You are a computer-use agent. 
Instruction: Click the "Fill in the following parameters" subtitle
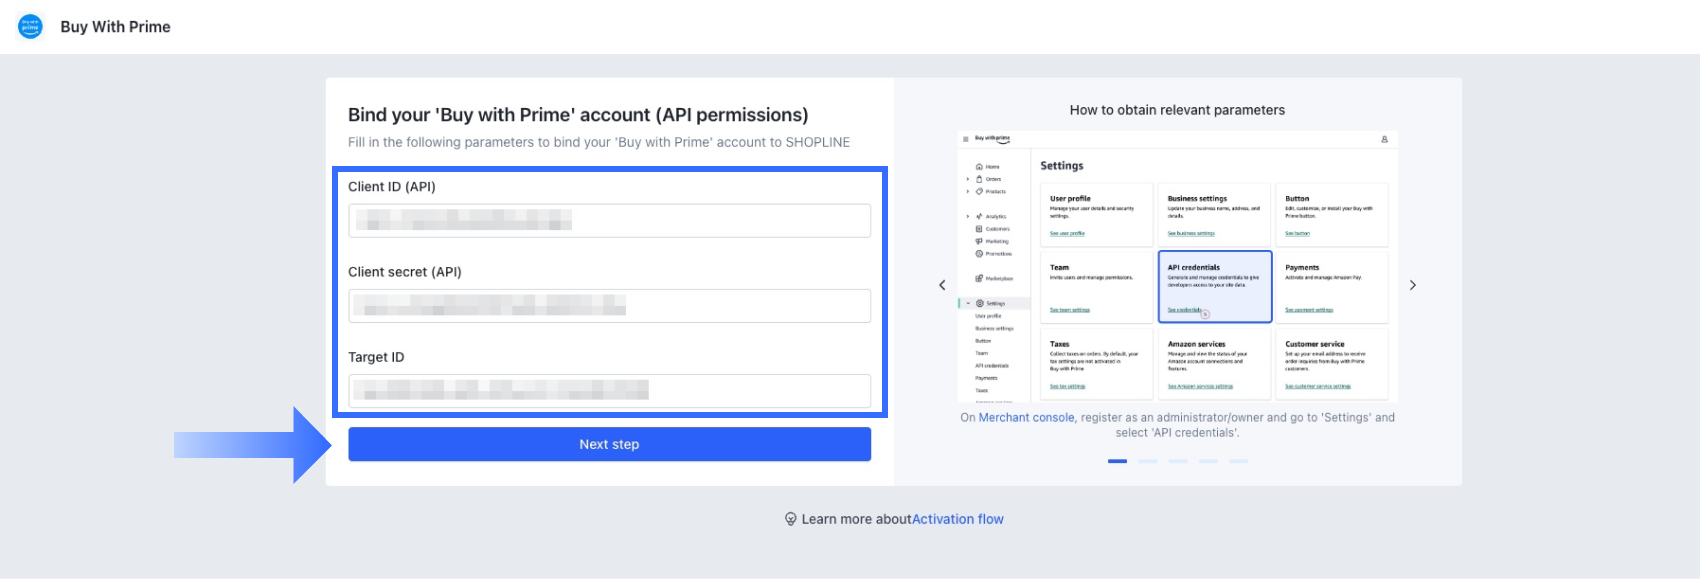coord(599,142)
